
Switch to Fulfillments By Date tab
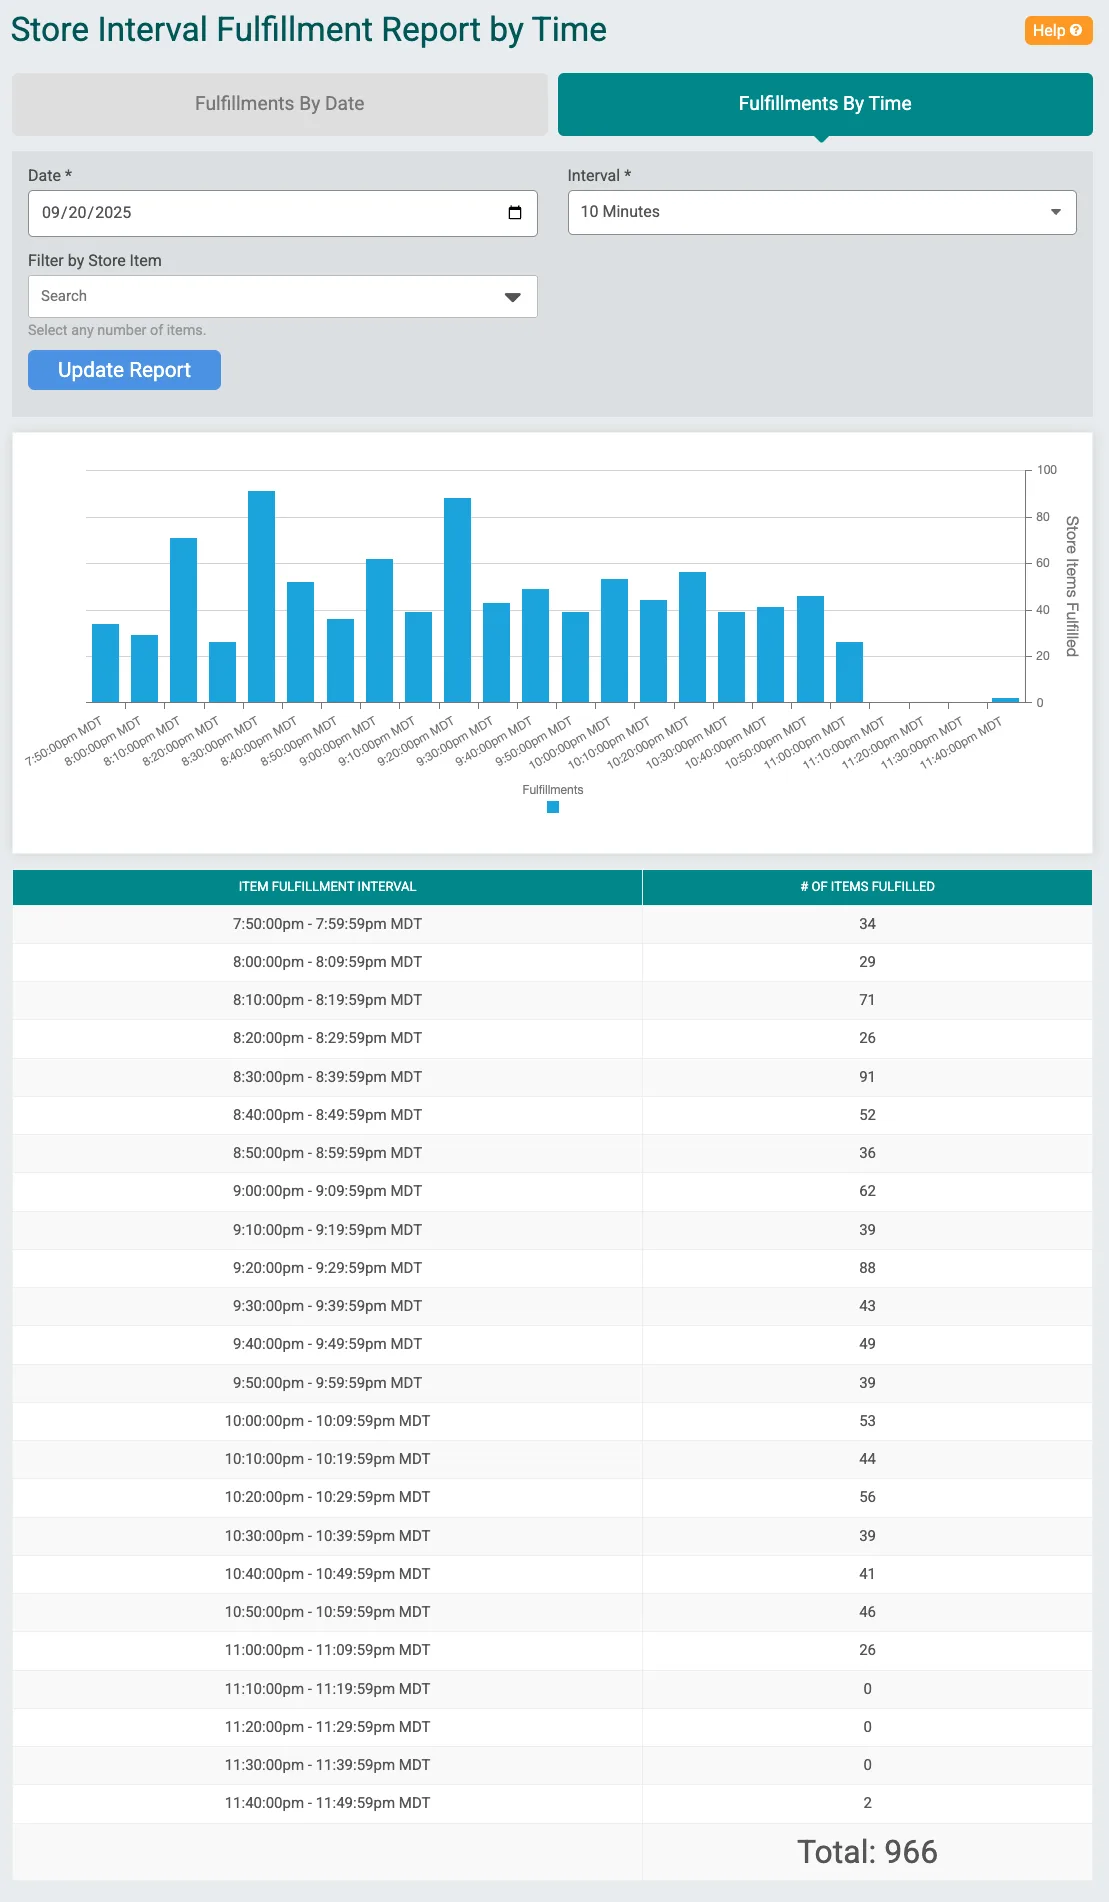tap(279, 104)
